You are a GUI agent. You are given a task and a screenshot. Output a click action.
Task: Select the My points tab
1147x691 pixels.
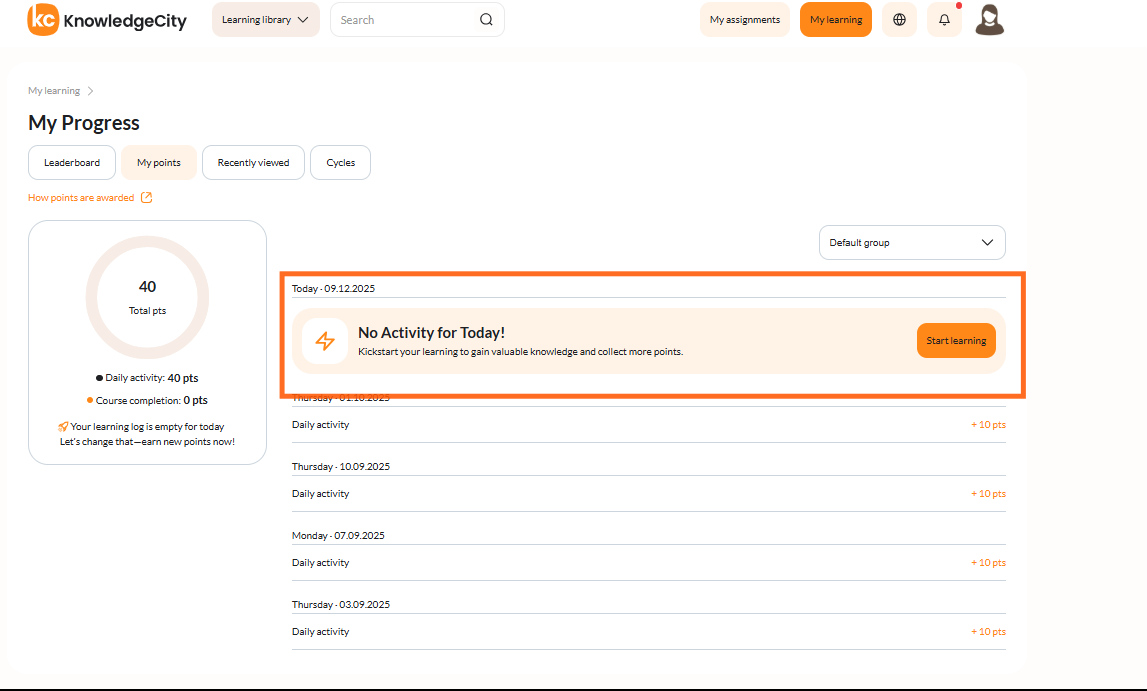point(159,162)
